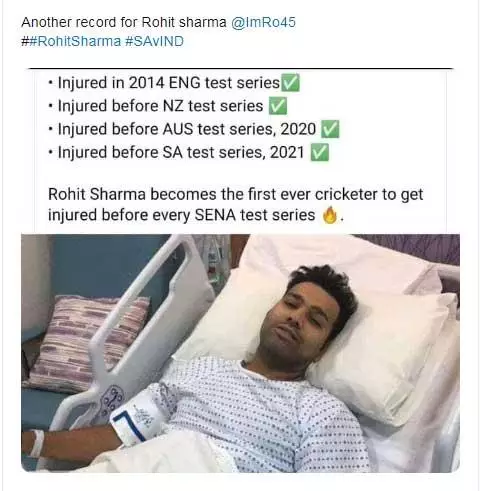484x491 pixels.
Task: Click green check beside AUS series 2020
Action: (x=330, y=129)
